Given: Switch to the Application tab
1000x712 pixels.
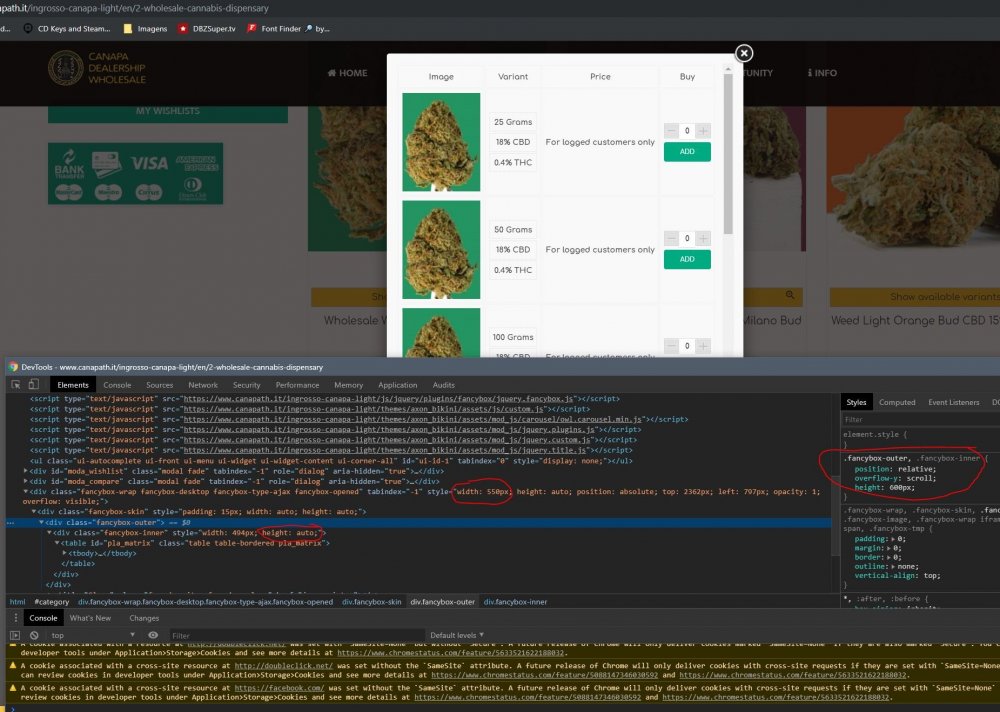Looking at the screenshot, I should point(397,385).
